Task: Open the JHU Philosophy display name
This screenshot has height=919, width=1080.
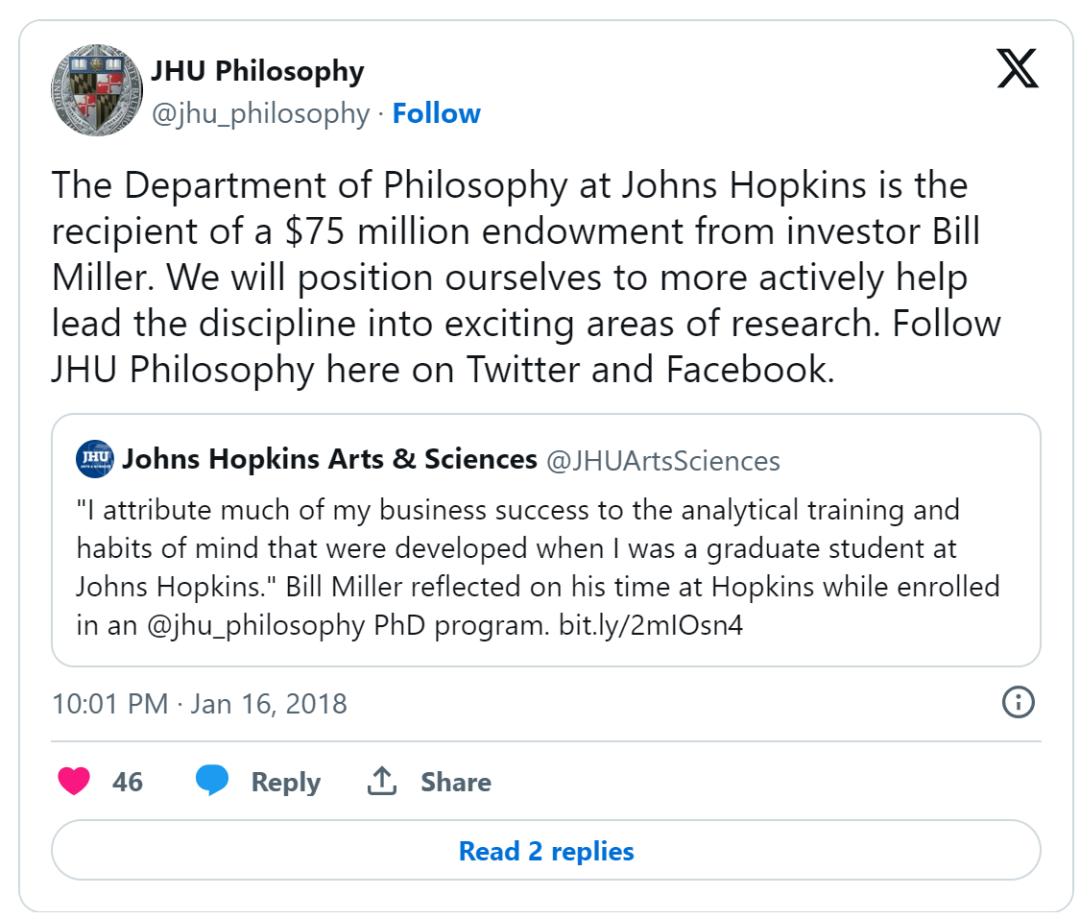Action: (257, 71)
